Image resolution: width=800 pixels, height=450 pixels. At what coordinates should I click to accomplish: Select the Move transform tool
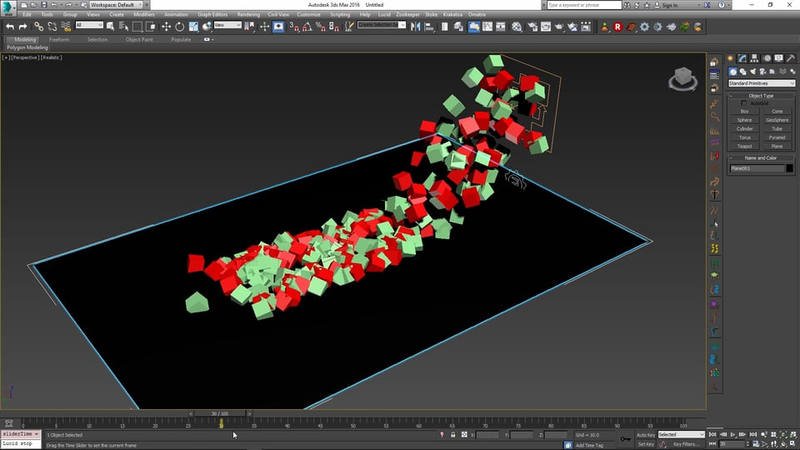click(166, 26)
